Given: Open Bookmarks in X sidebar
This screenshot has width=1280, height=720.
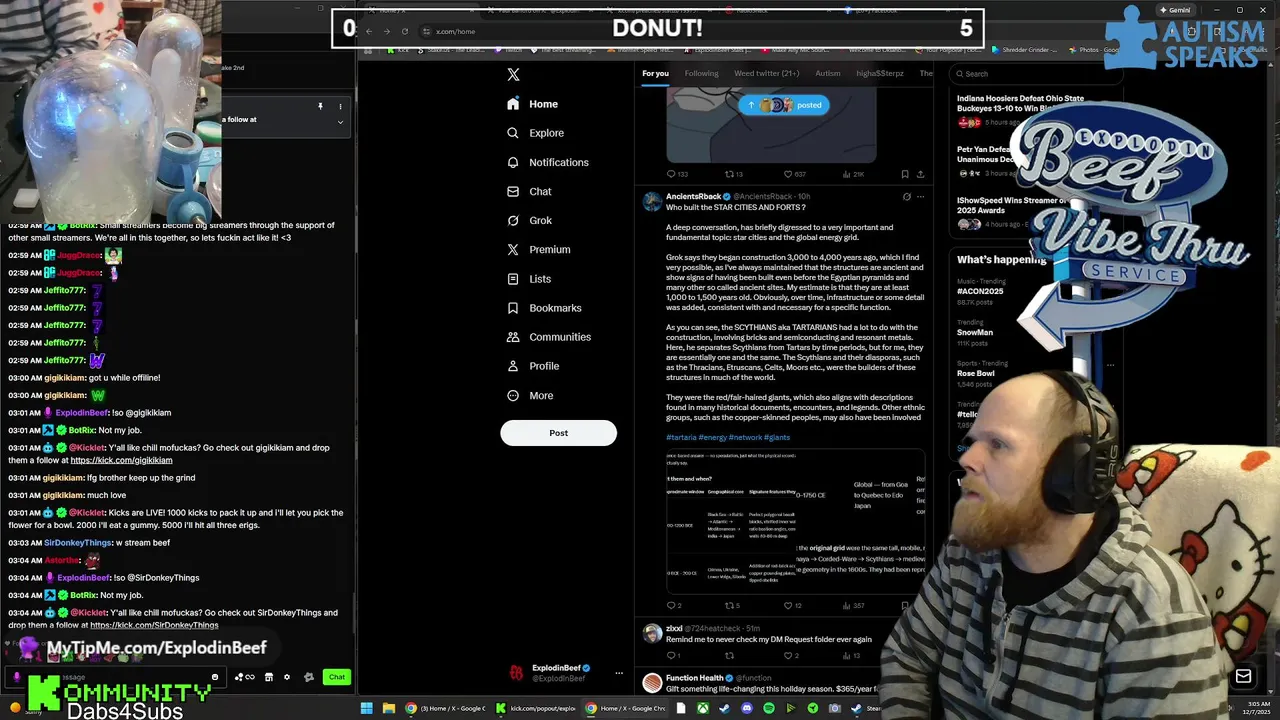Looking at the screenshot, I should tap(544, 308).
